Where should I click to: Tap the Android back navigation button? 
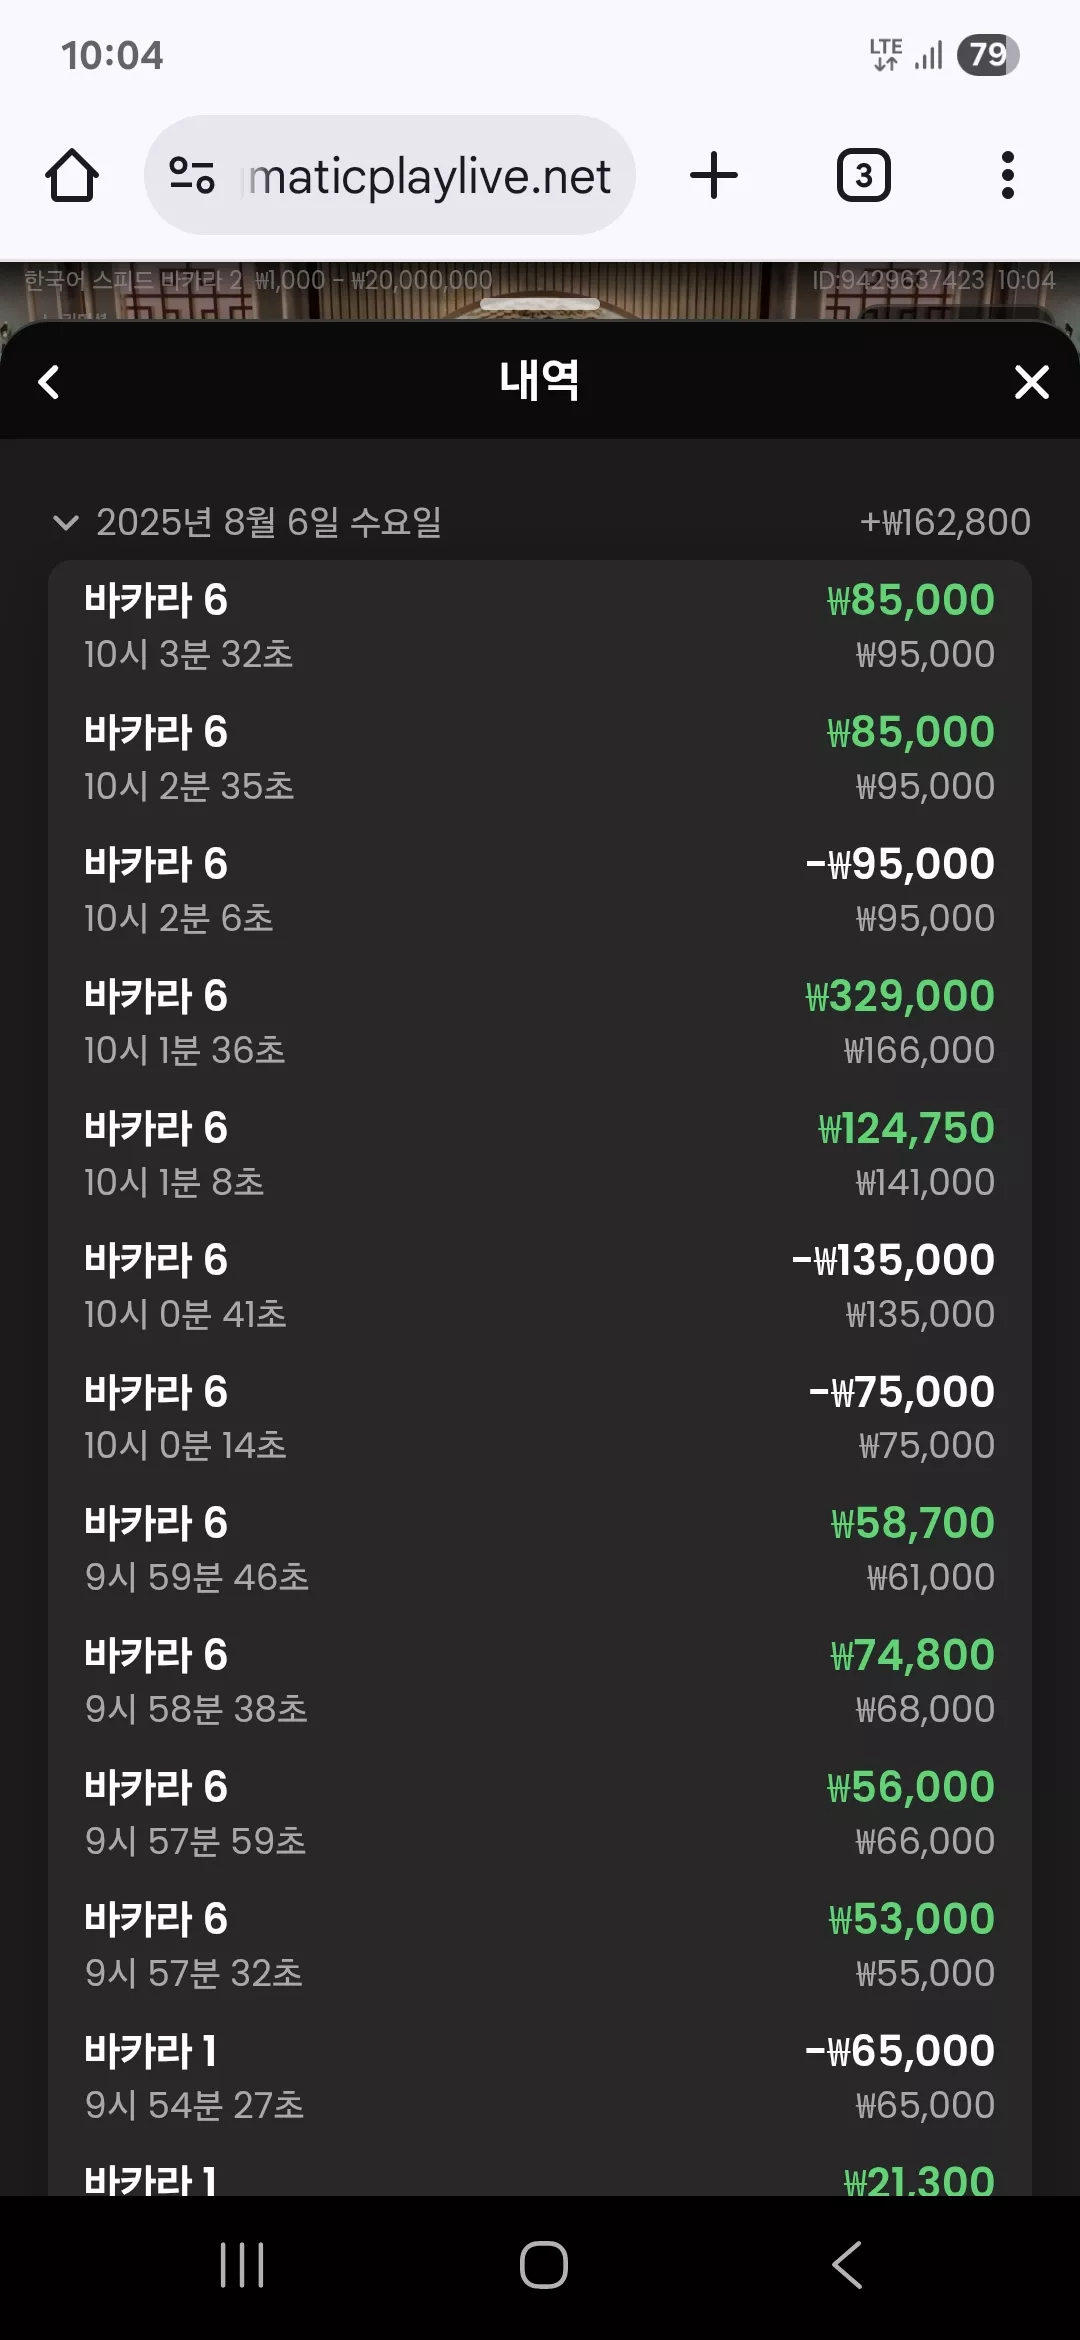click(847, 2265)
